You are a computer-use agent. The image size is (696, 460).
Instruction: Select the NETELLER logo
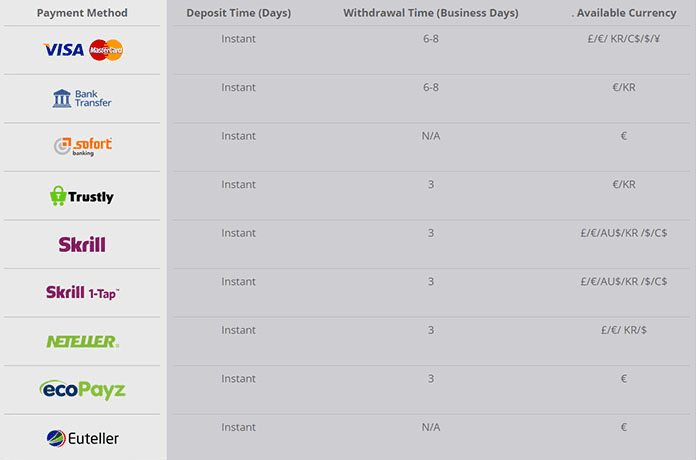(x=83, y=341)
